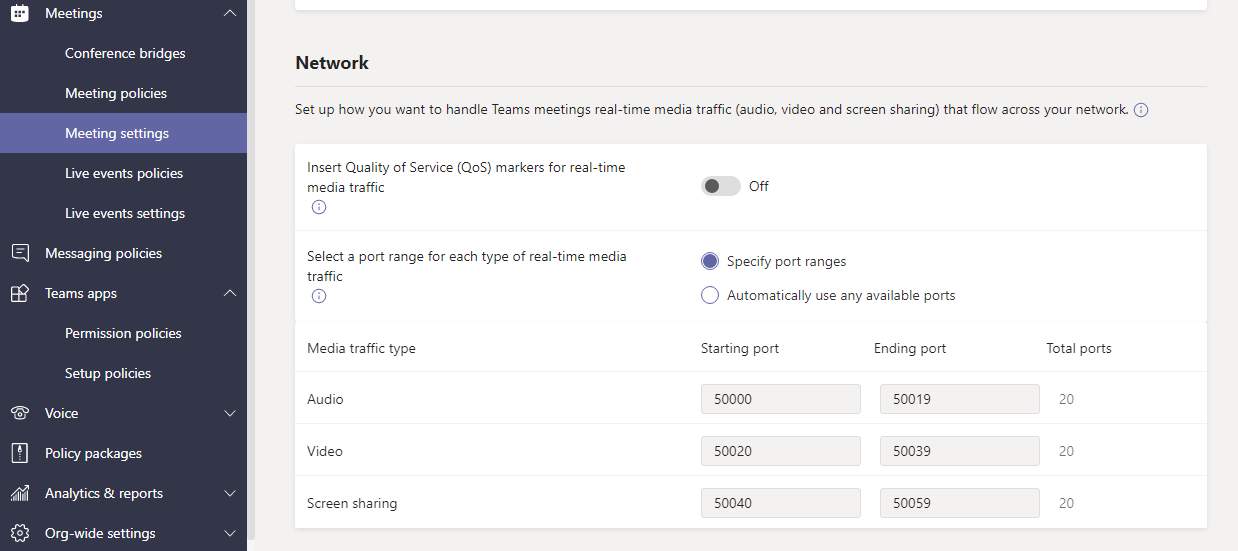Click the Policy packages icon
This screenshot has height=551, width=1238.
point(19,453)
